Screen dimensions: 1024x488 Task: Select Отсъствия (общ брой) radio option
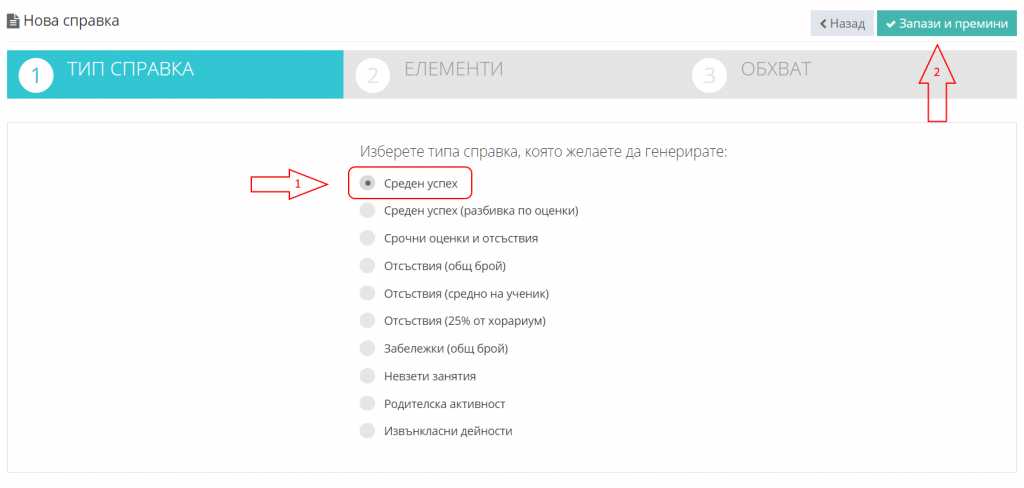coord(368,266)
